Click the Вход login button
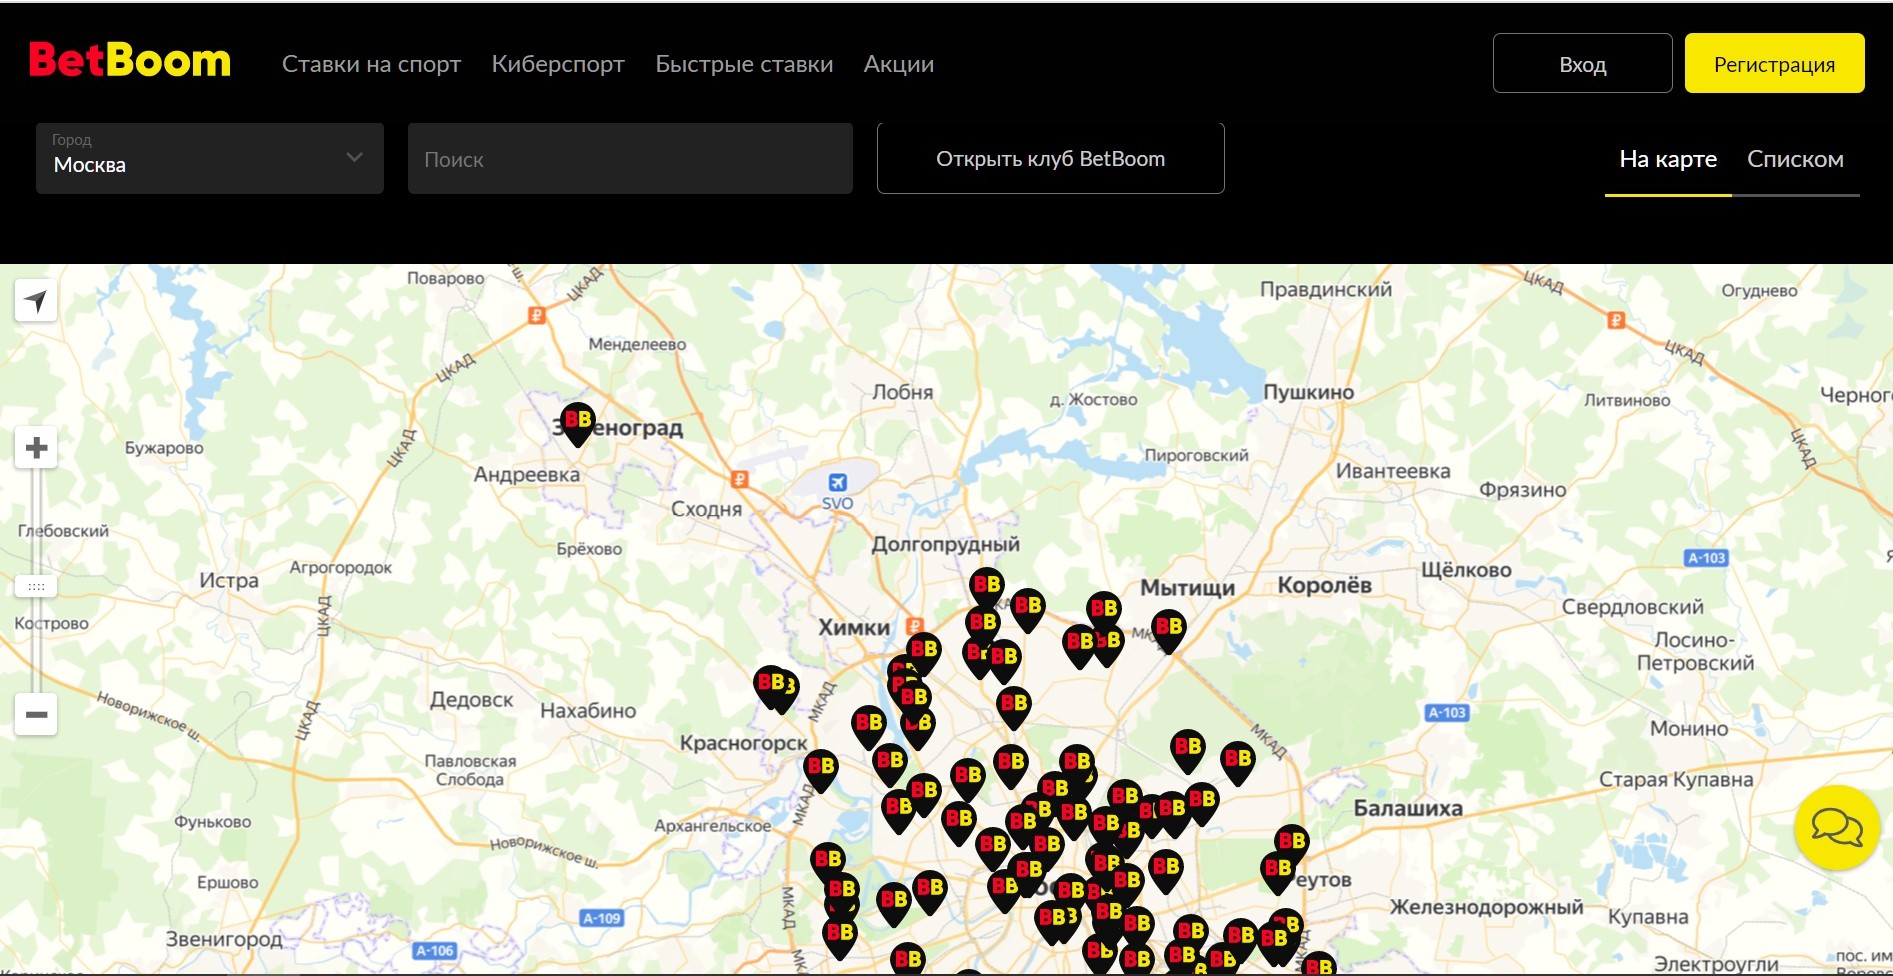This screenshot has height=976, width=1893. [1582, 64]
